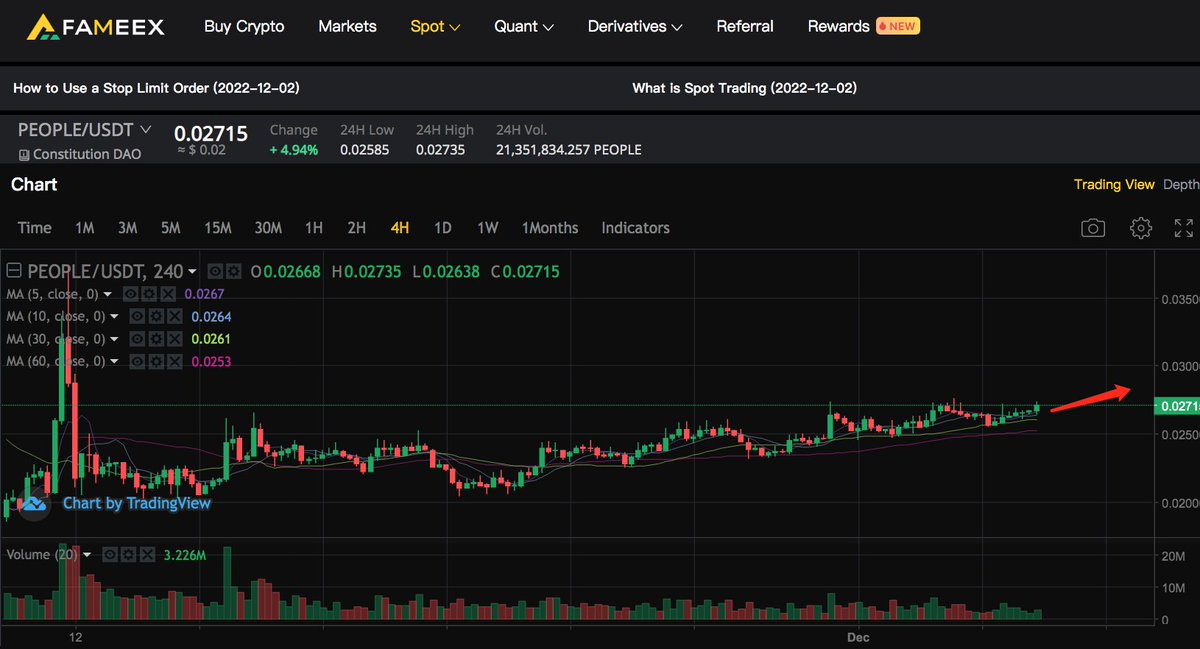Click the green current price label 0.0271
1200x649 pixels.
[1177, 405]
